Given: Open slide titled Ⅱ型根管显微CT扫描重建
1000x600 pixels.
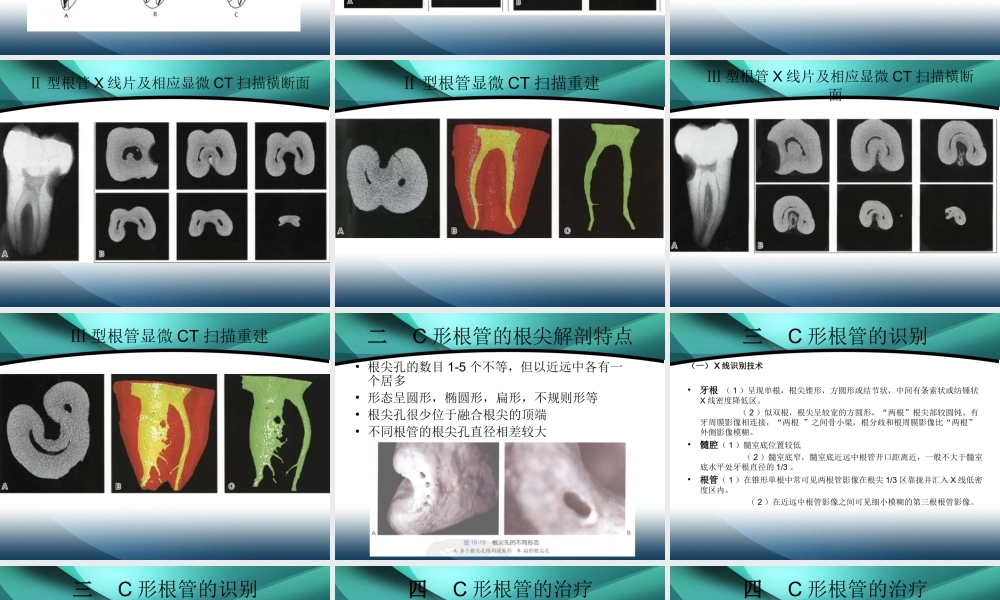Looking at the screenshot, I should point(500,183).
